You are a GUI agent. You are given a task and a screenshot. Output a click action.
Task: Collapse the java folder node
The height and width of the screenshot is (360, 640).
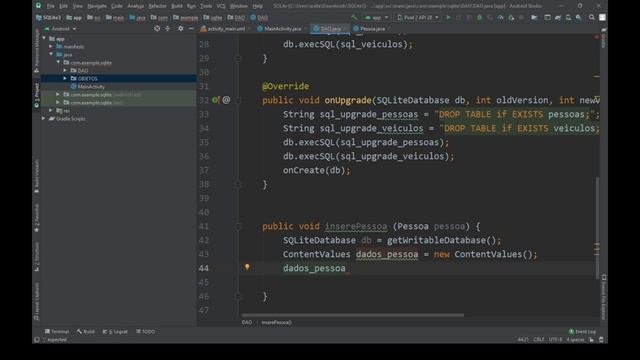51,54
